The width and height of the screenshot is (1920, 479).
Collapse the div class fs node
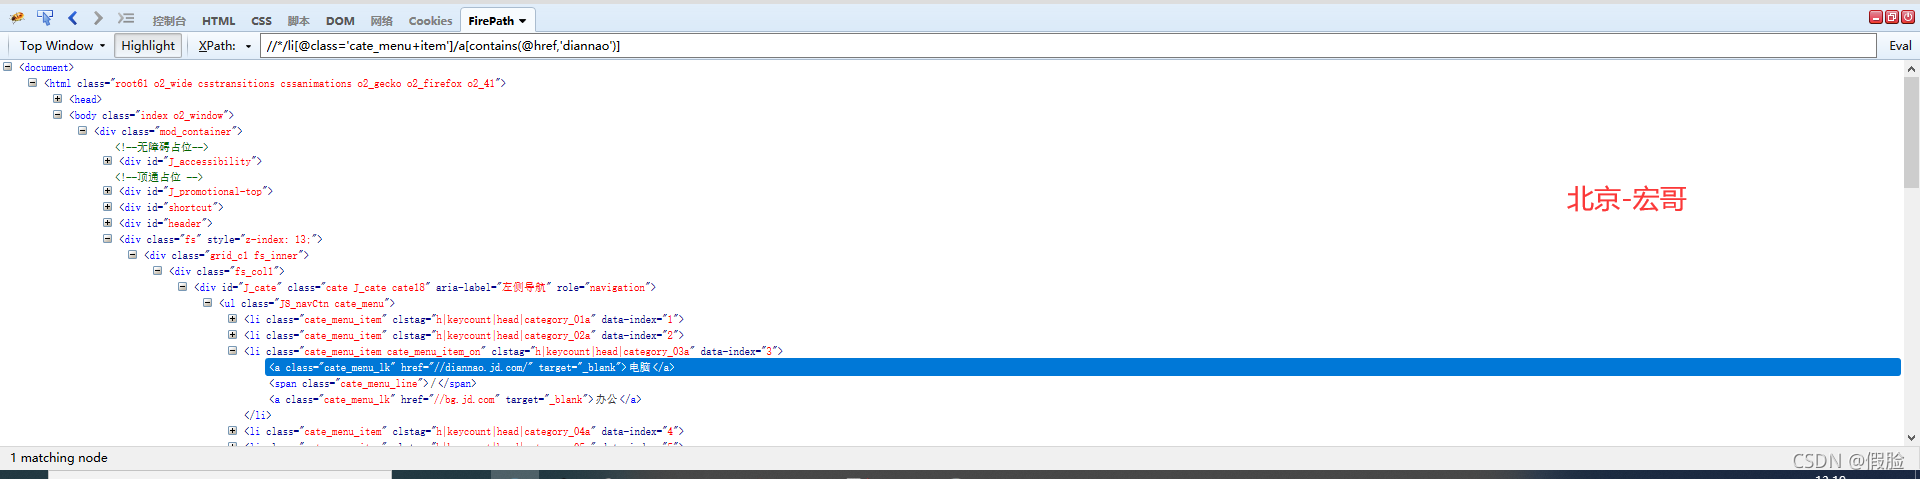tap(108, 239)
